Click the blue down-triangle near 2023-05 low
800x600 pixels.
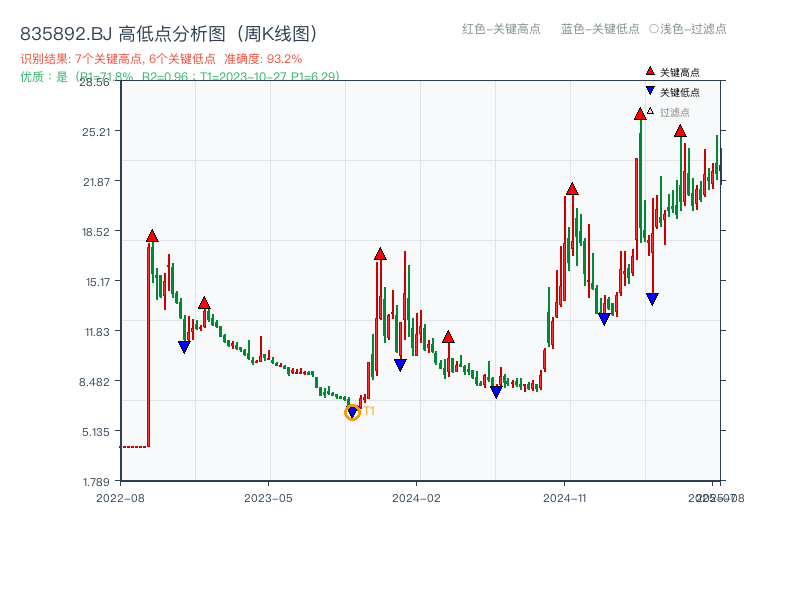point(184,345)
